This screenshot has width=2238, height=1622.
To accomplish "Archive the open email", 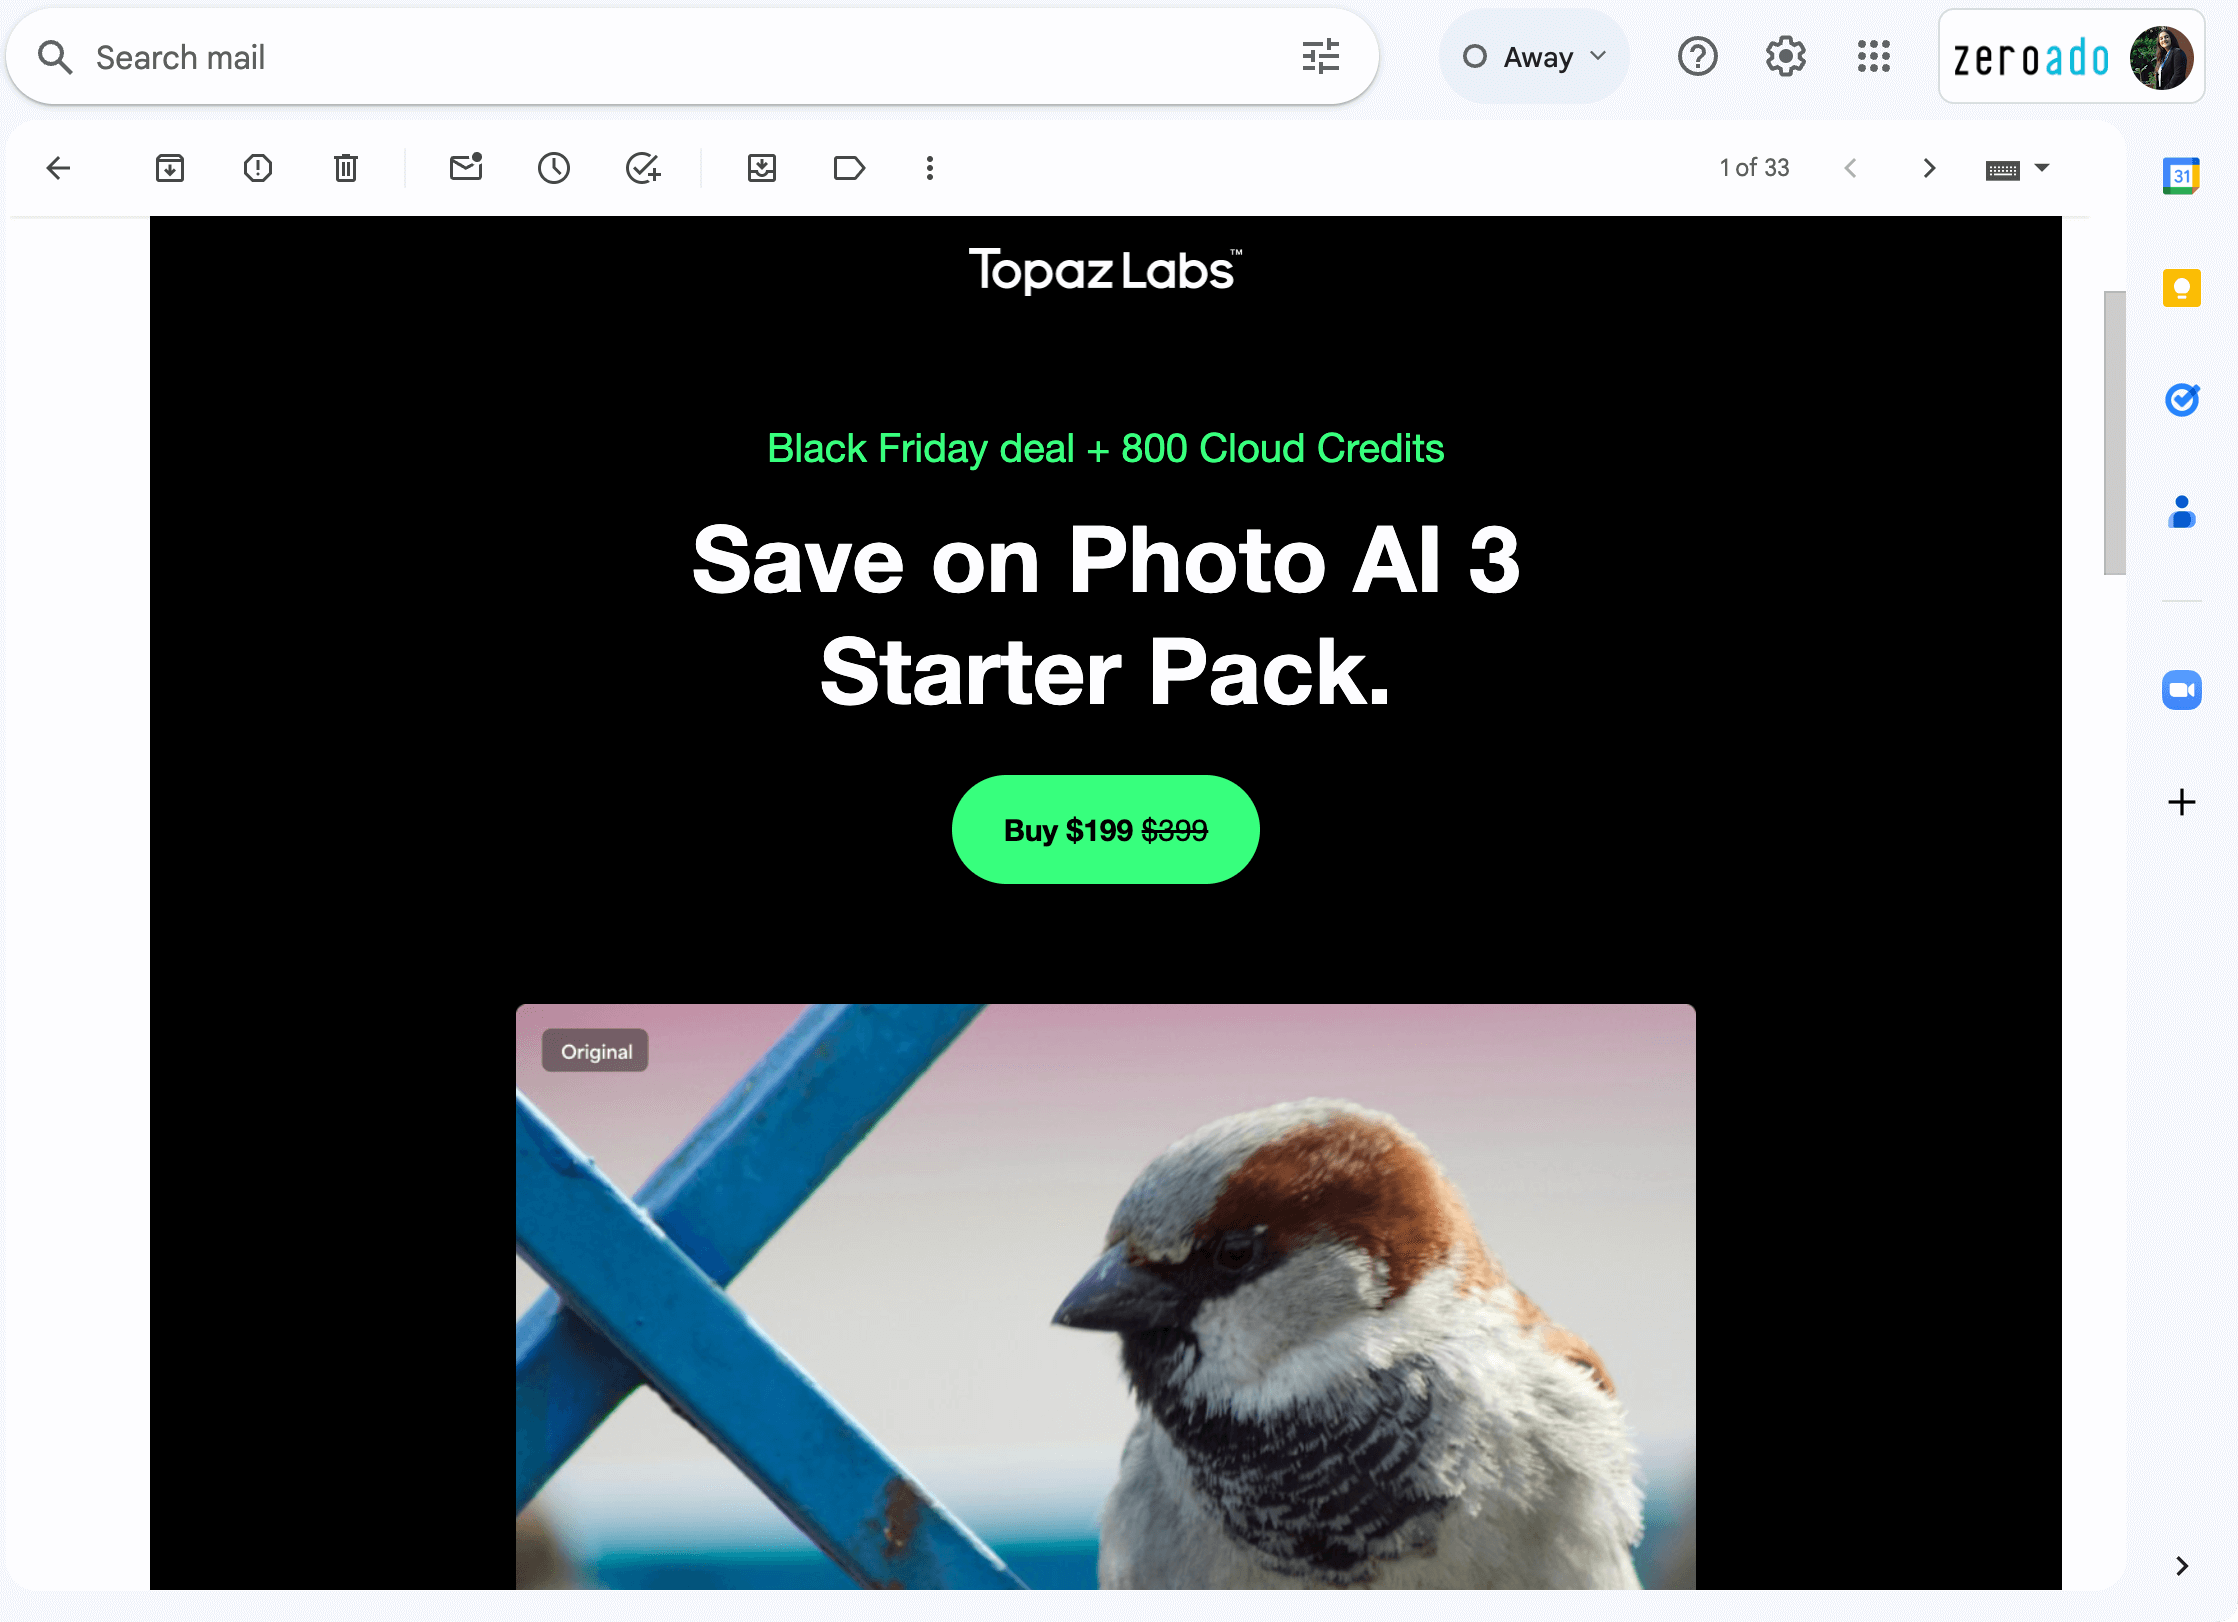I will 169,168.
